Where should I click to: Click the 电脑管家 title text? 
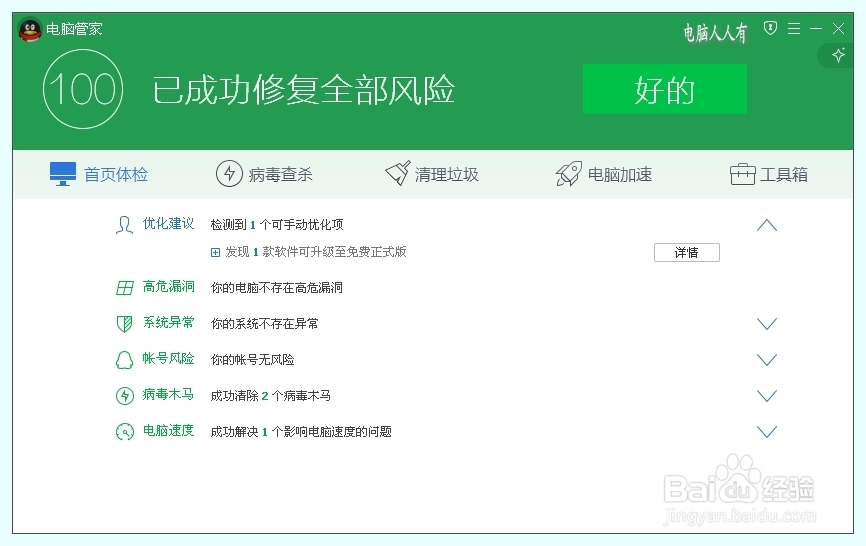pos(74,29)
